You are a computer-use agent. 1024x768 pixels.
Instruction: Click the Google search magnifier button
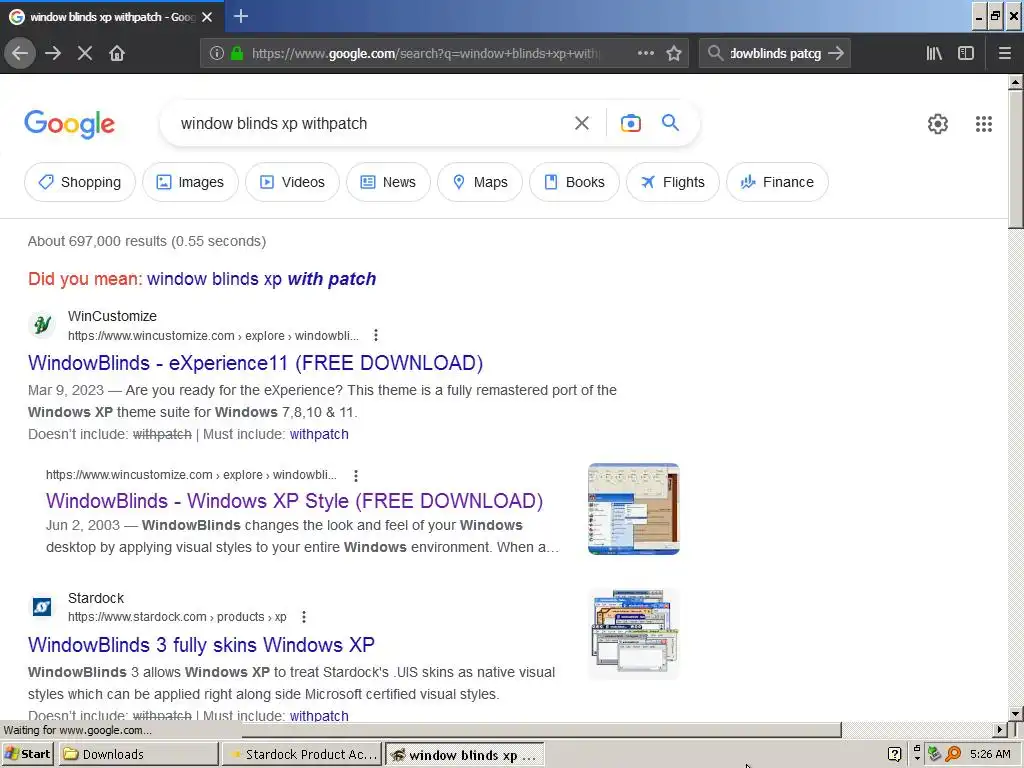pyautogui.click(x=670, y=123)
